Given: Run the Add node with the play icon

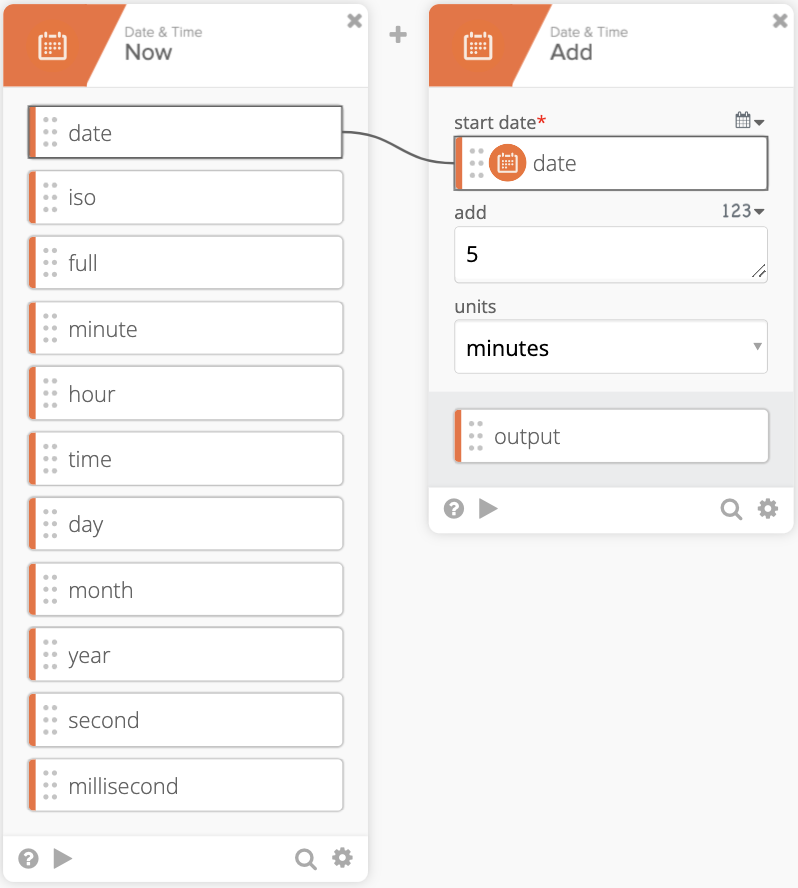Looking at the screenshot, I should (488, 508).
